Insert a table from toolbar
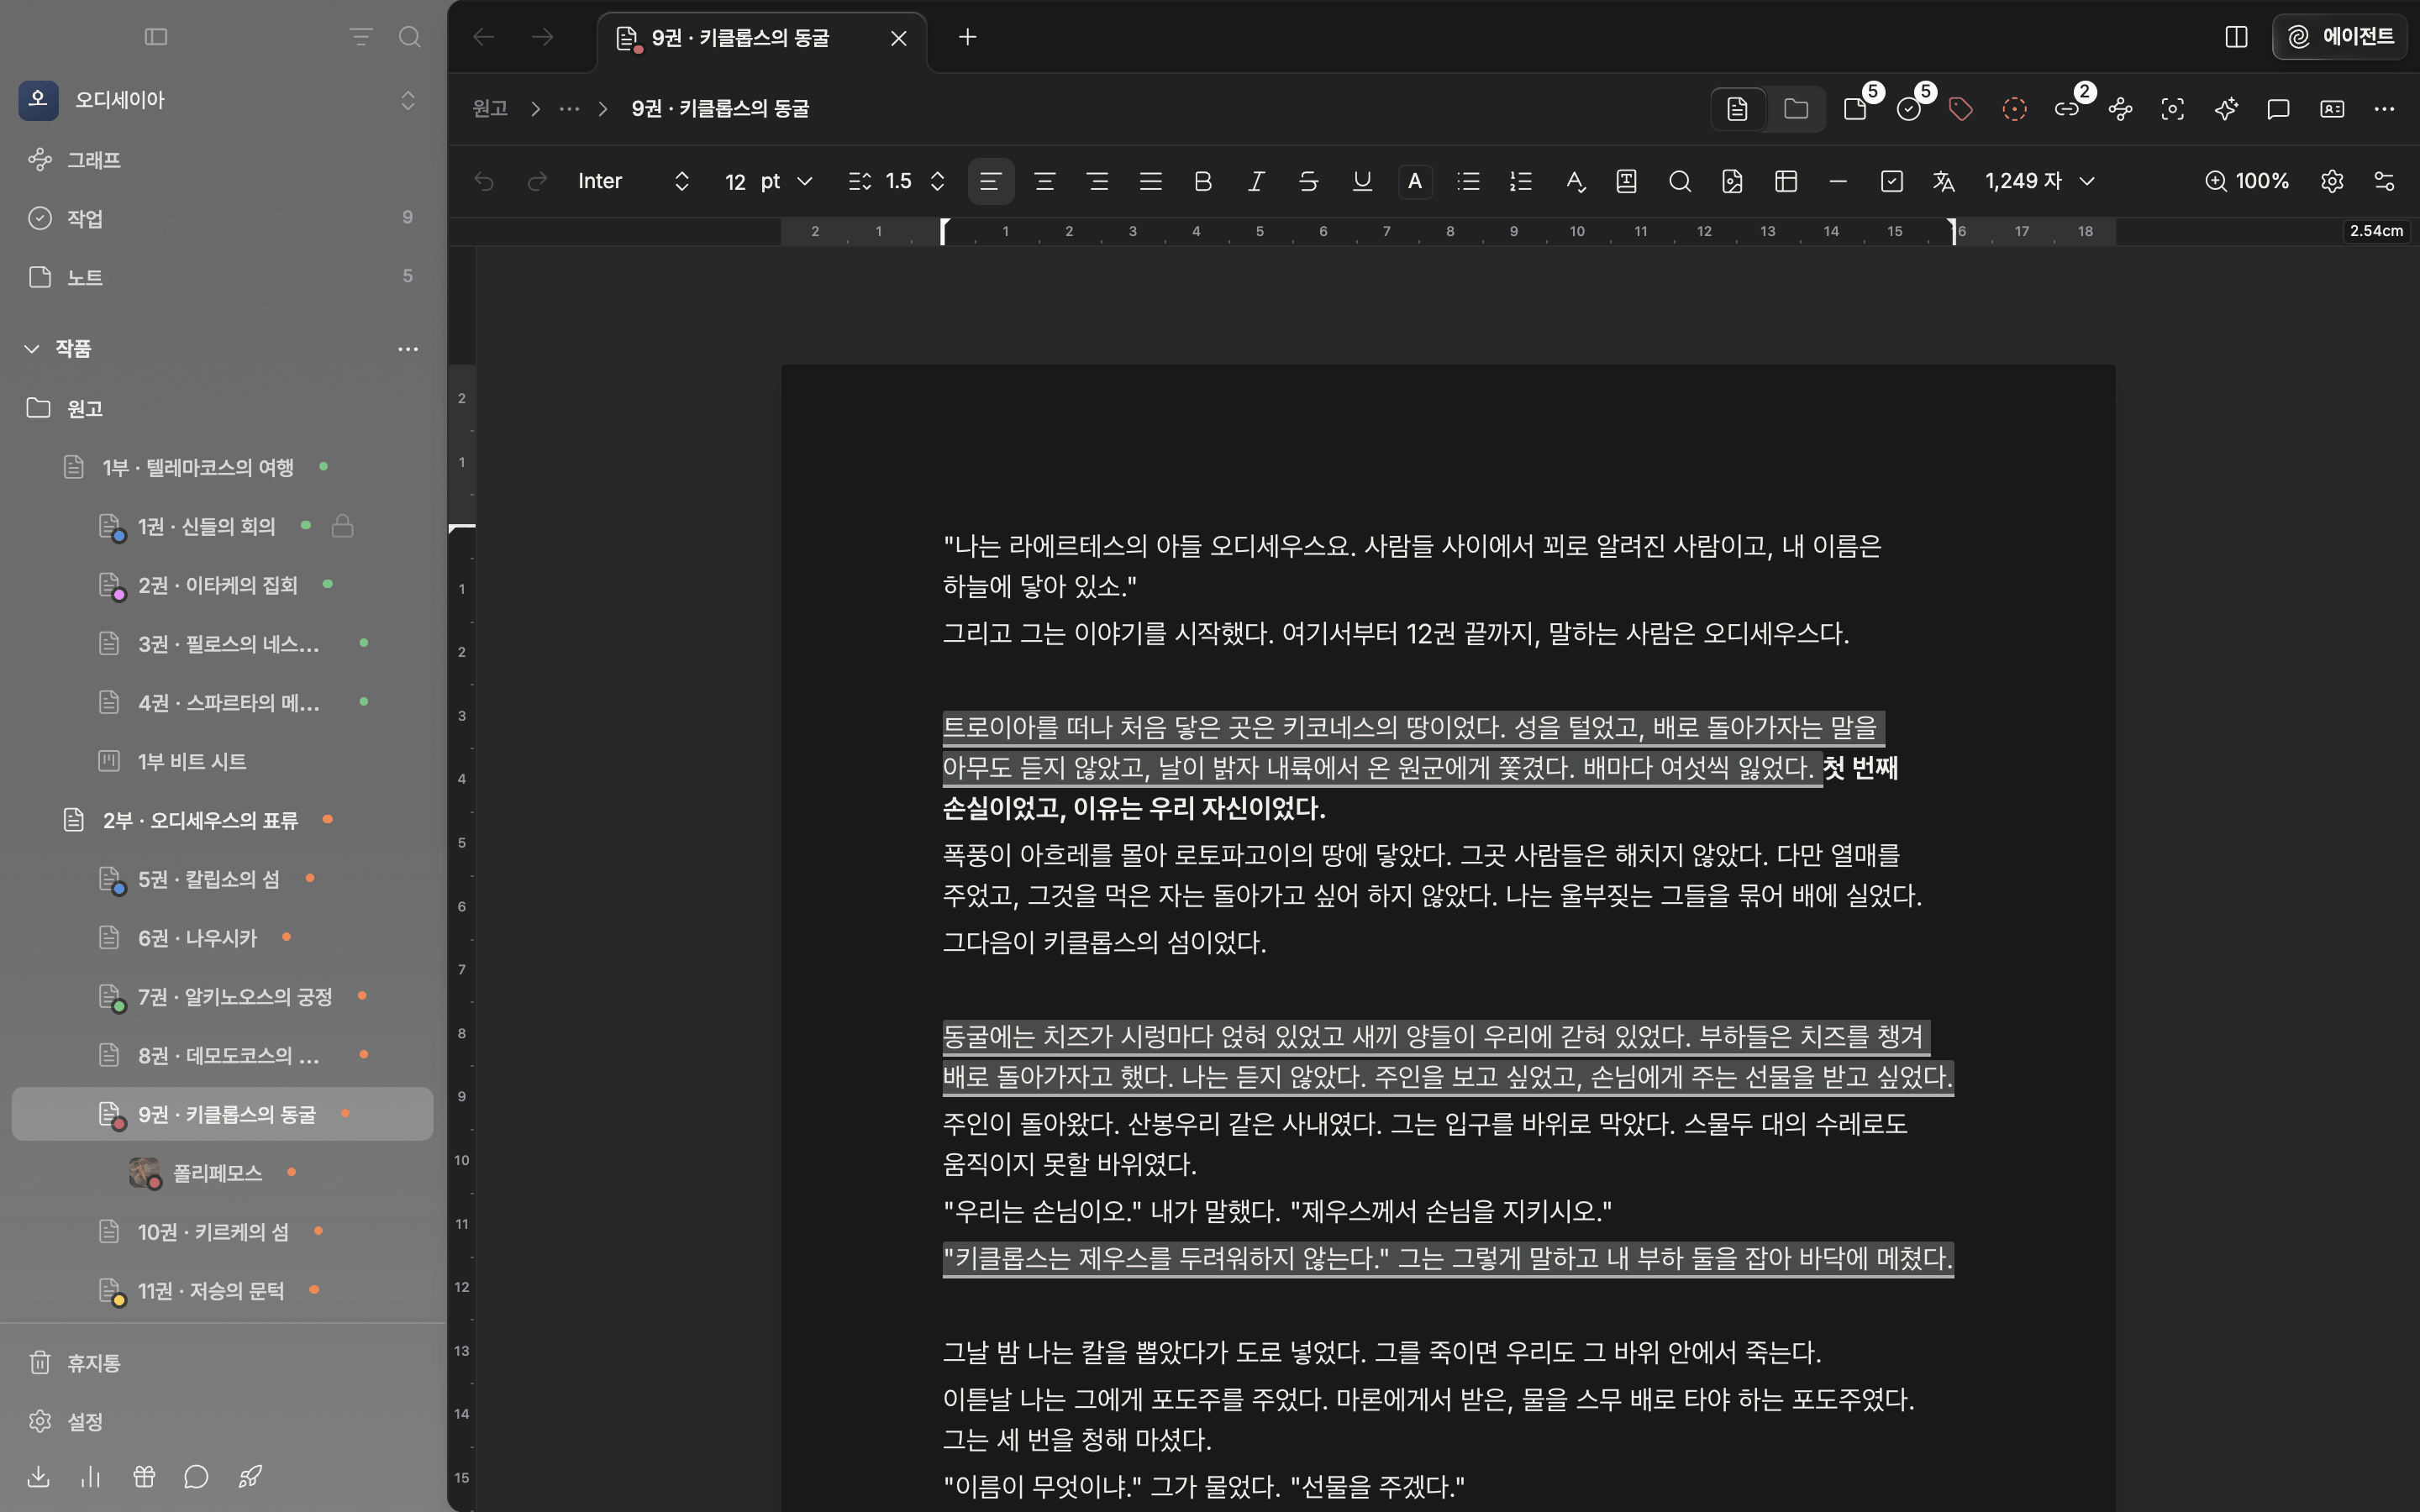2420x1512 pixels. 1786,181
